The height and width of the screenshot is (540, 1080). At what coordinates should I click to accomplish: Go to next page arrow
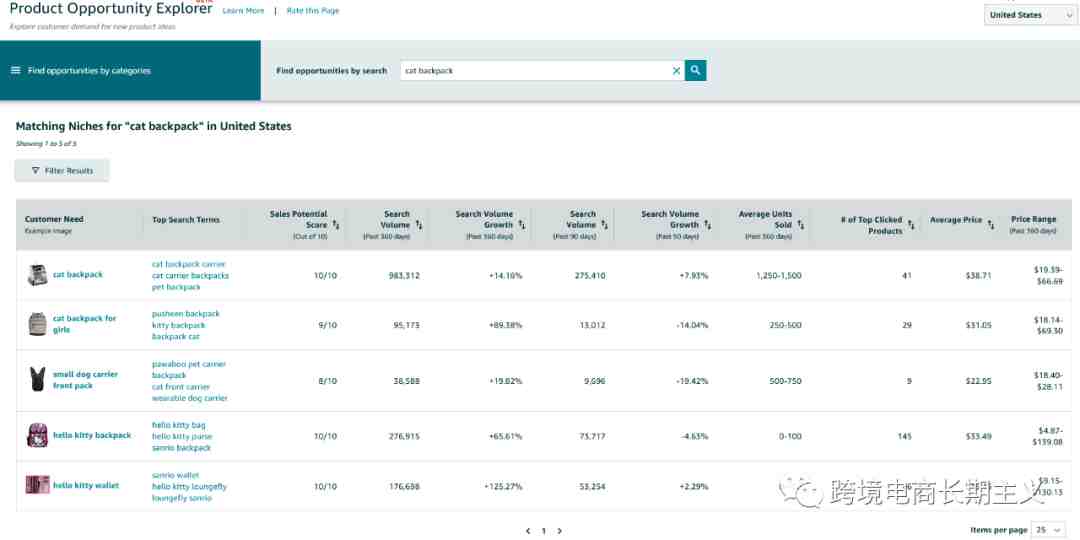559,531
